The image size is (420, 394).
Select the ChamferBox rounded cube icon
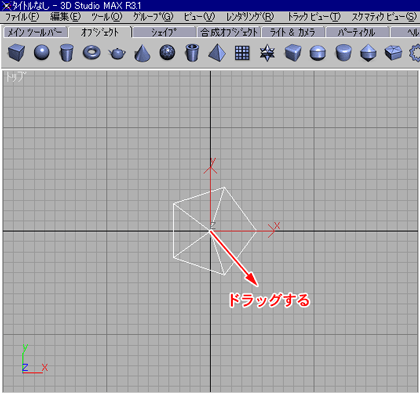click(293, 53)
